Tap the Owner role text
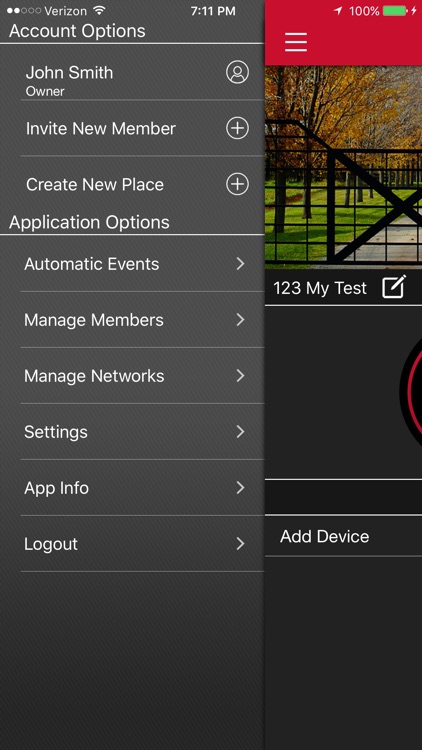Image resolution: width=422 pixels, height=750 pixels. pyautogui.click(x=45, y=91)
